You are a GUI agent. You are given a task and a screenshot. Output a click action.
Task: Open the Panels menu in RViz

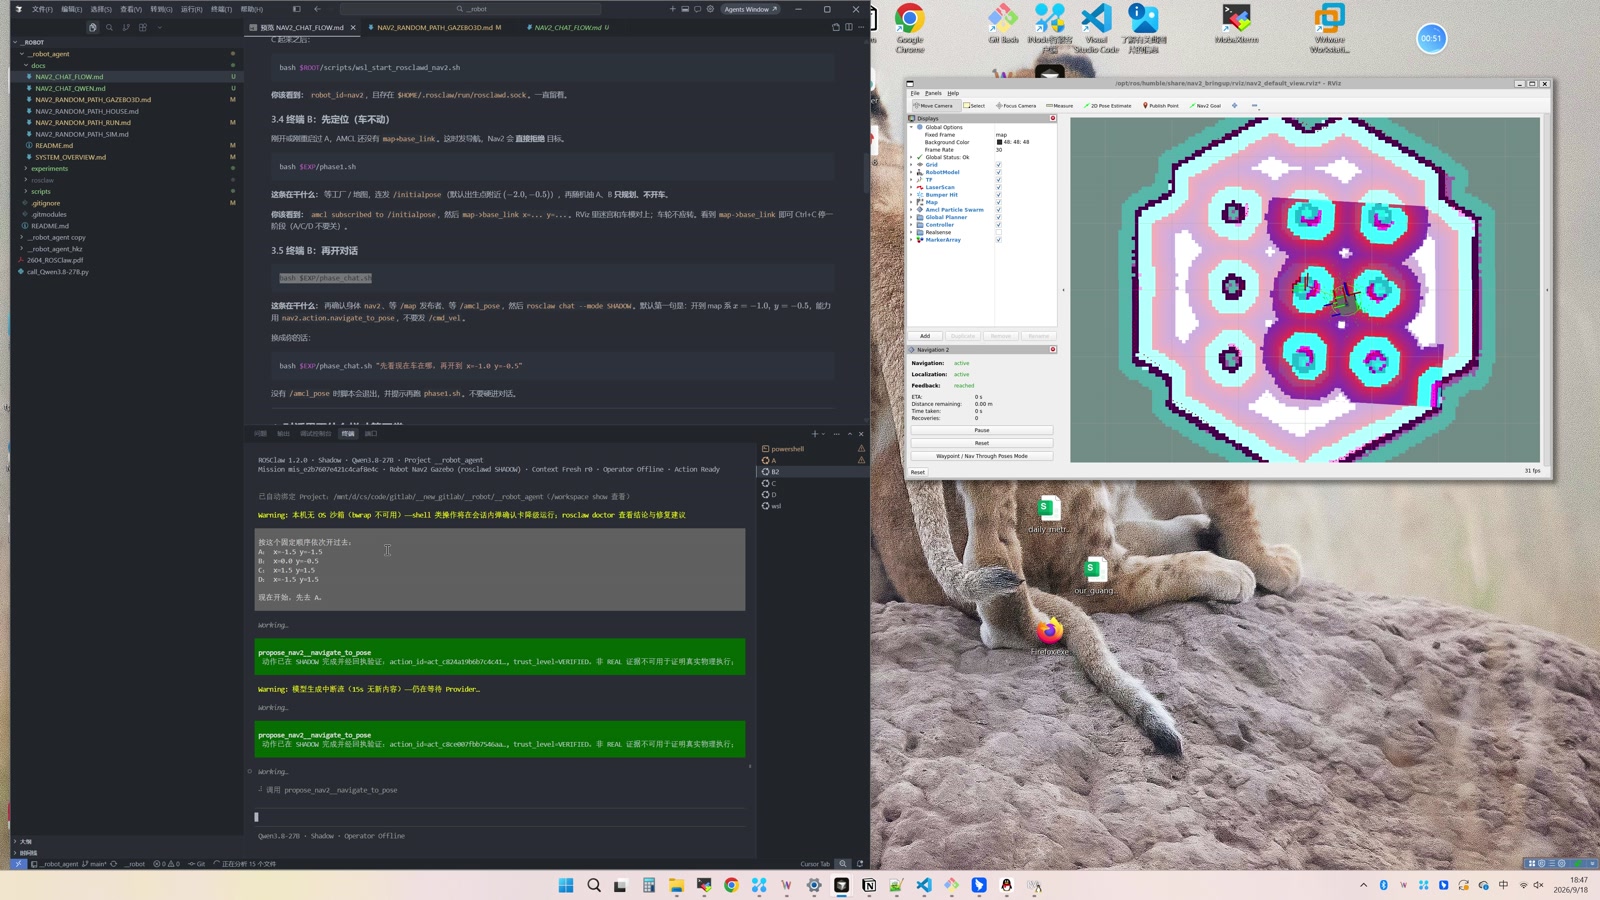933,93
